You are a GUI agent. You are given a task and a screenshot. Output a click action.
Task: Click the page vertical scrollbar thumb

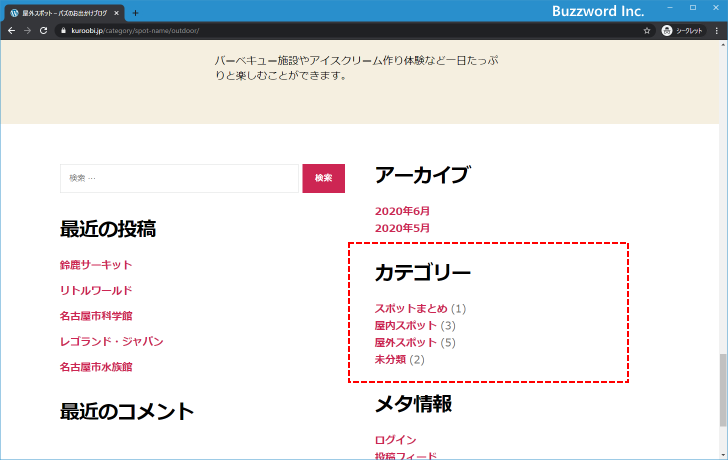pyautogui.click(x=723, y=390)
